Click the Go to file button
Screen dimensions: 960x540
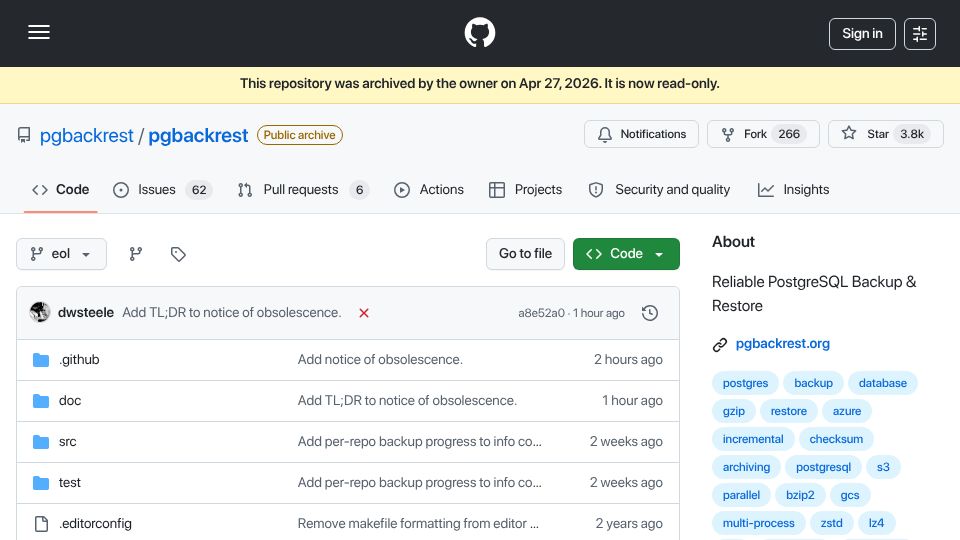pyautogui.click(x=525, y=254)
